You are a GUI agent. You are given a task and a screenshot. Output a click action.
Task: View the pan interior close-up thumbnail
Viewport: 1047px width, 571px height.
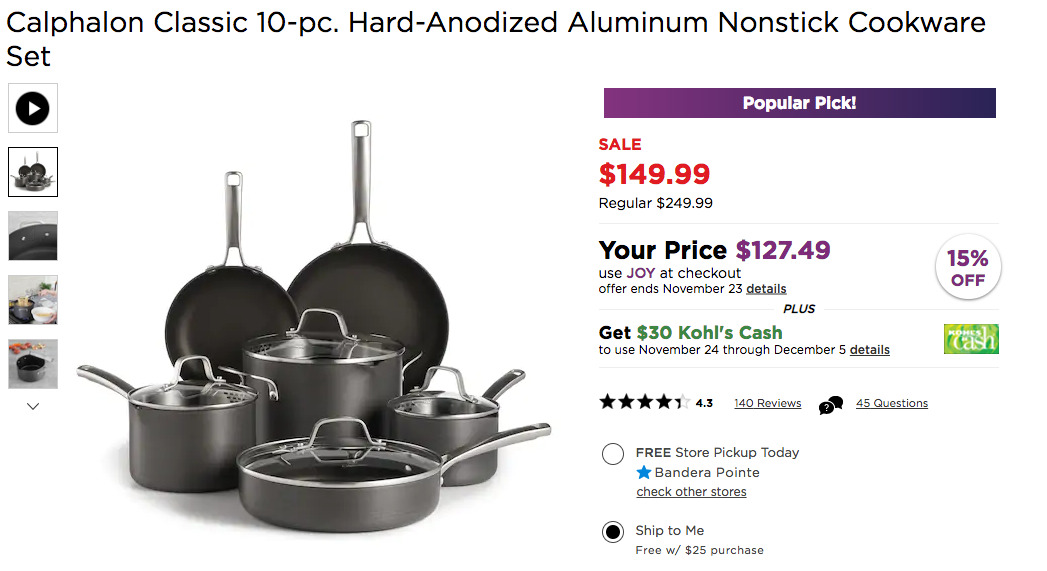pos(33,236)
